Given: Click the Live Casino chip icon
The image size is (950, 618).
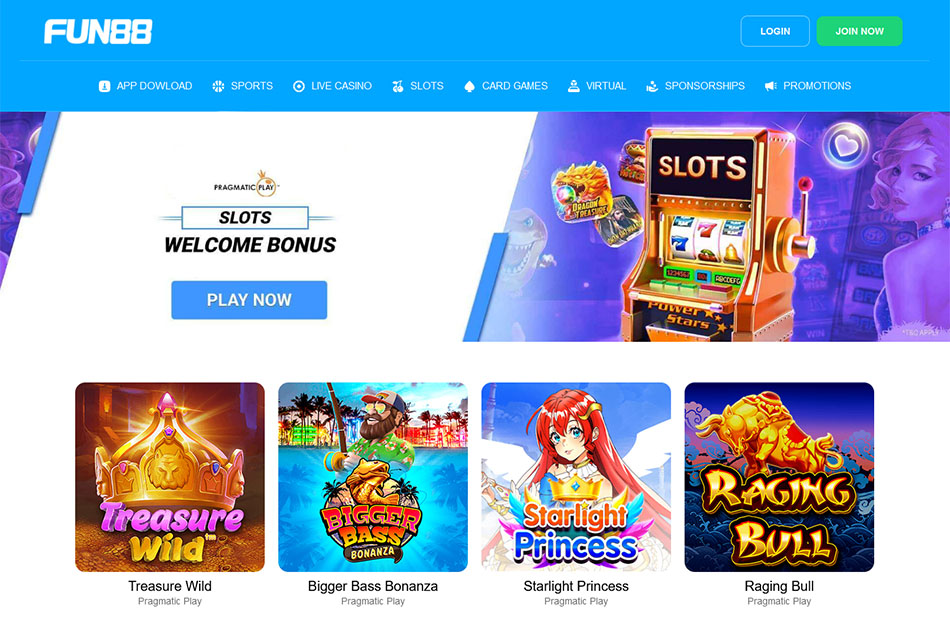Looking at the screenshot, I should (x=299, y=86).
